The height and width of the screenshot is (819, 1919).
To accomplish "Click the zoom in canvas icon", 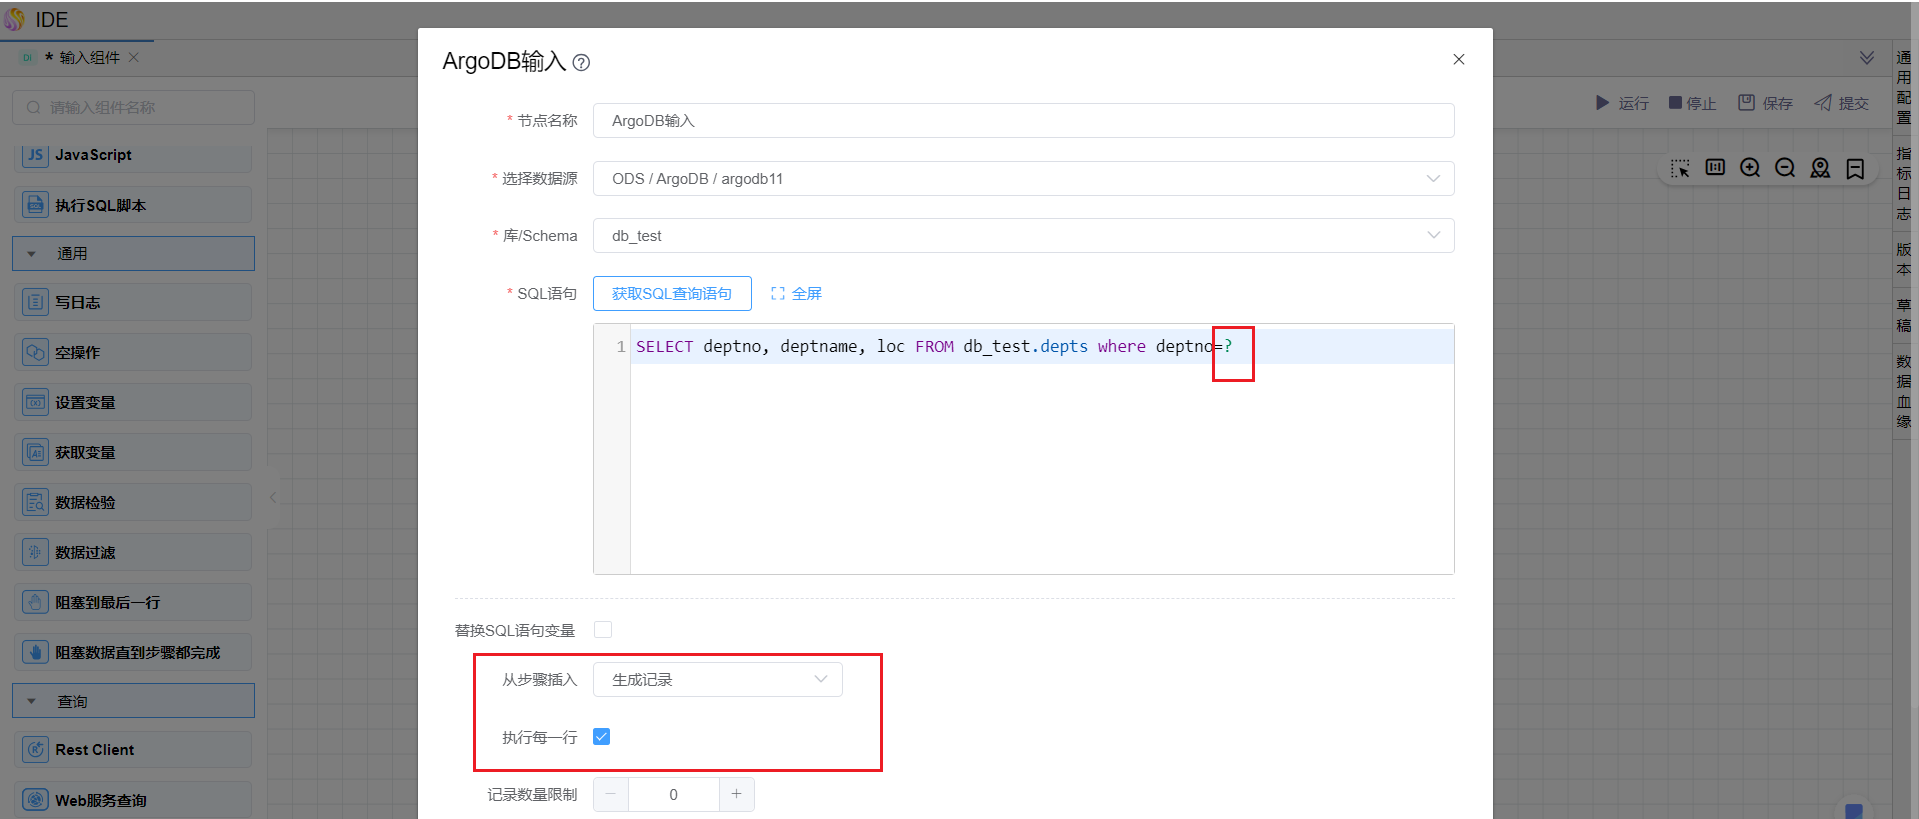I will pyautogui.click(x=1750, y=168).
